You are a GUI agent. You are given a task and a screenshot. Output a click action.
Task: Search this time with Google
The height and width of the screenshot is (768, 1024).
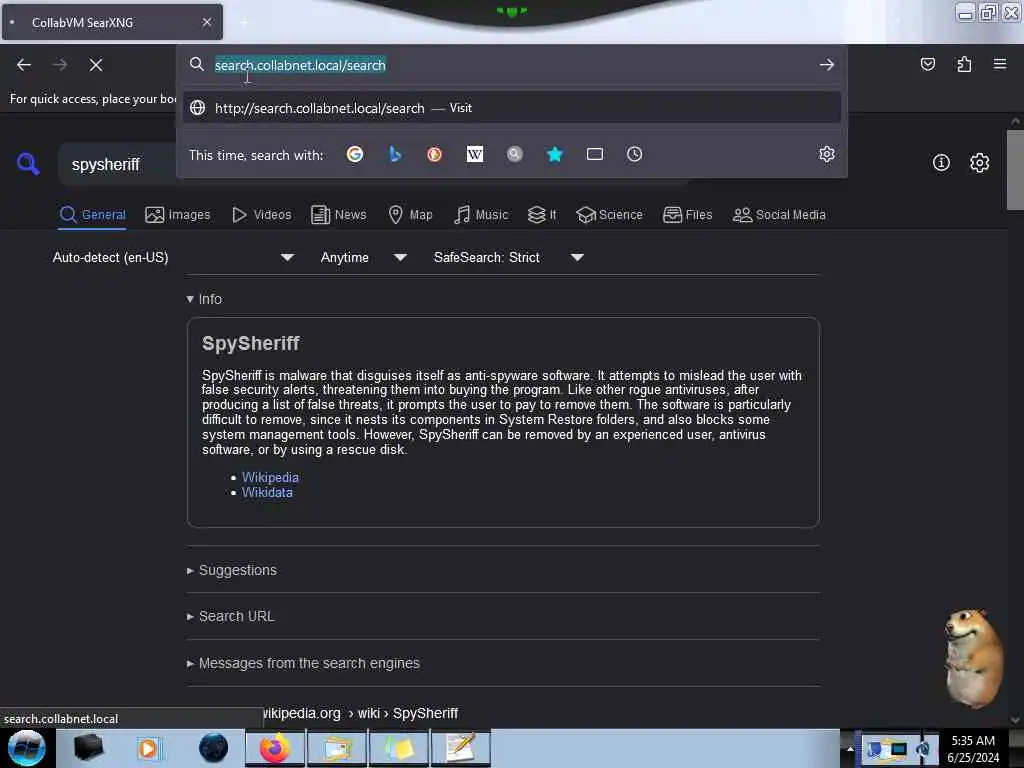pos(355,154)
